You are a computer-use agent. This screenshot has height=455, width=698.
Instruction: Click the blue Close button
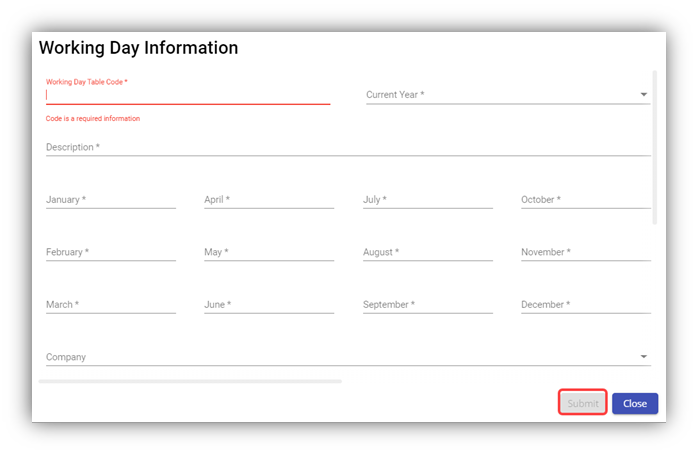coord(635,404)
